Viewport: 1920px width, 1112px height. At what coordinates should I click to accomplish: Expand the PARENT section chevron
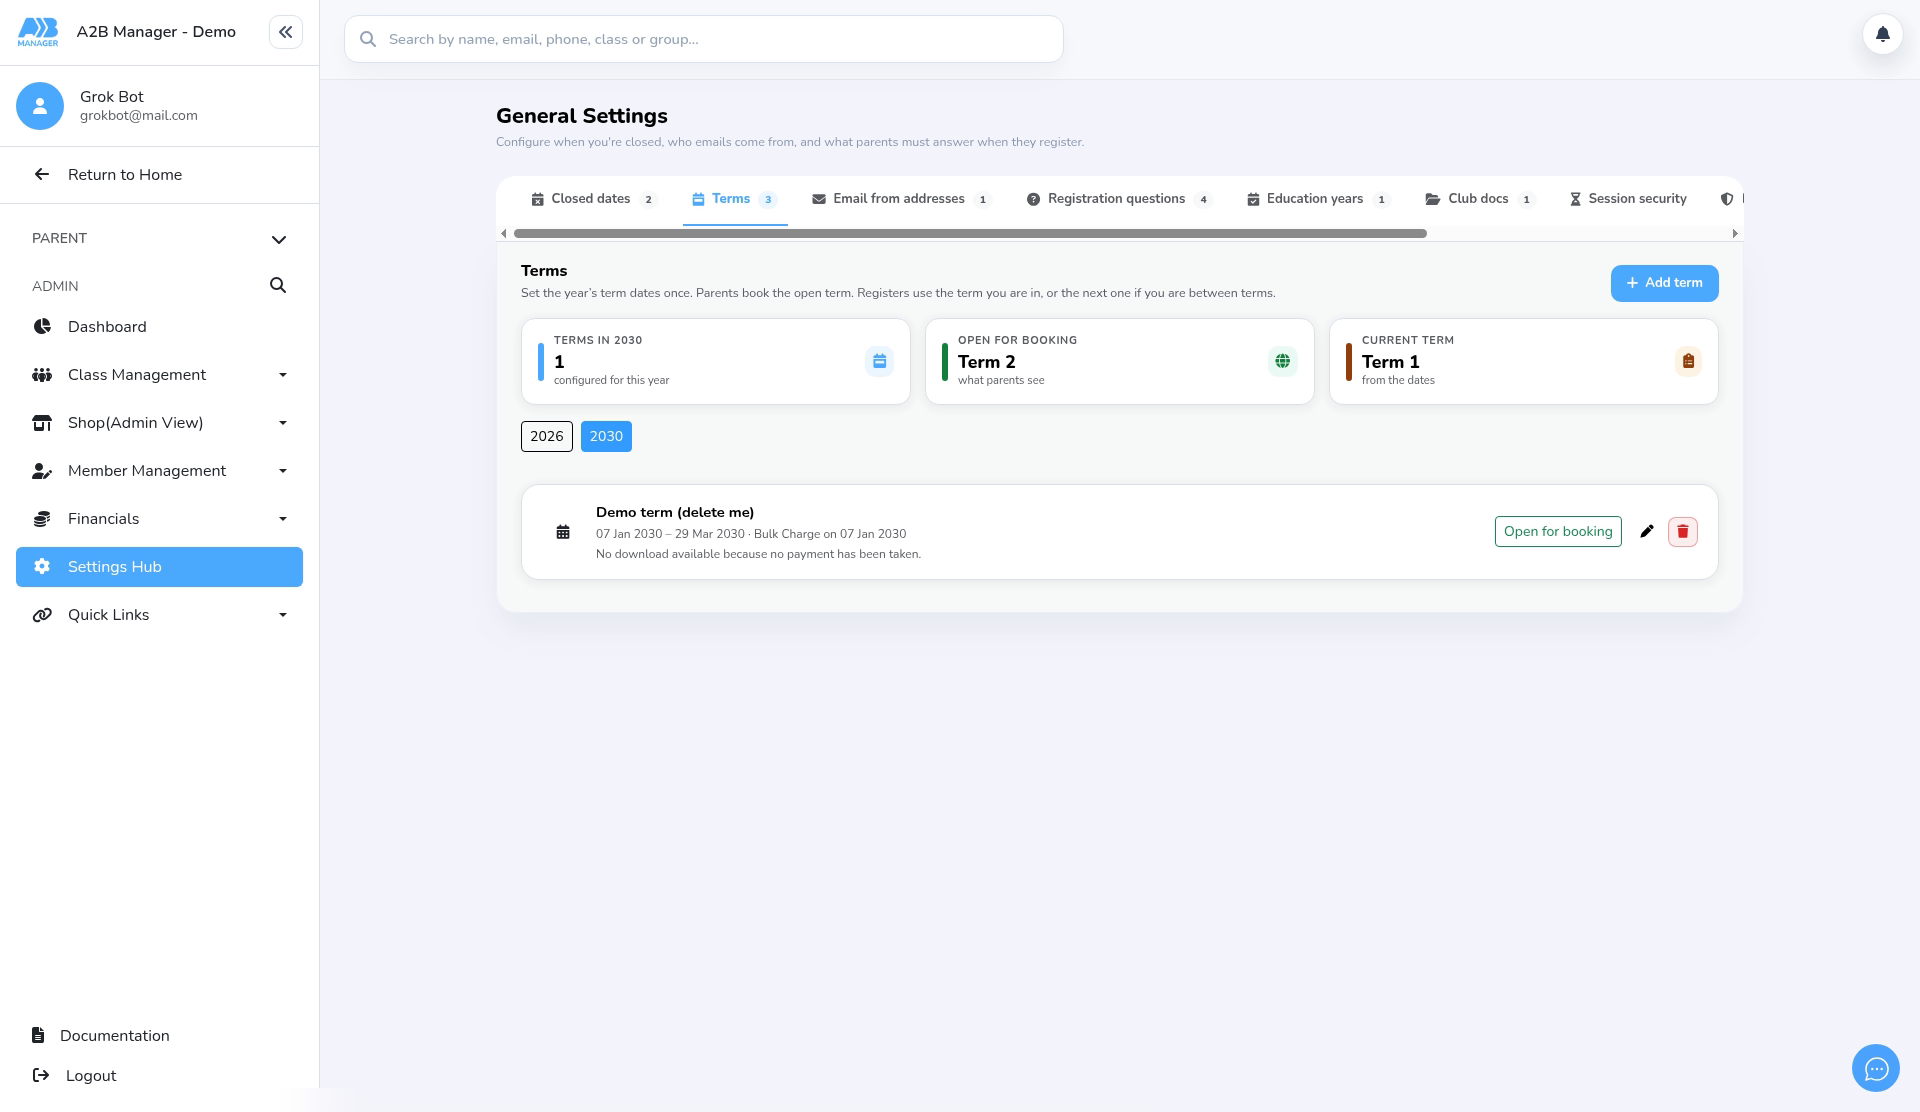tap(278, 239)
